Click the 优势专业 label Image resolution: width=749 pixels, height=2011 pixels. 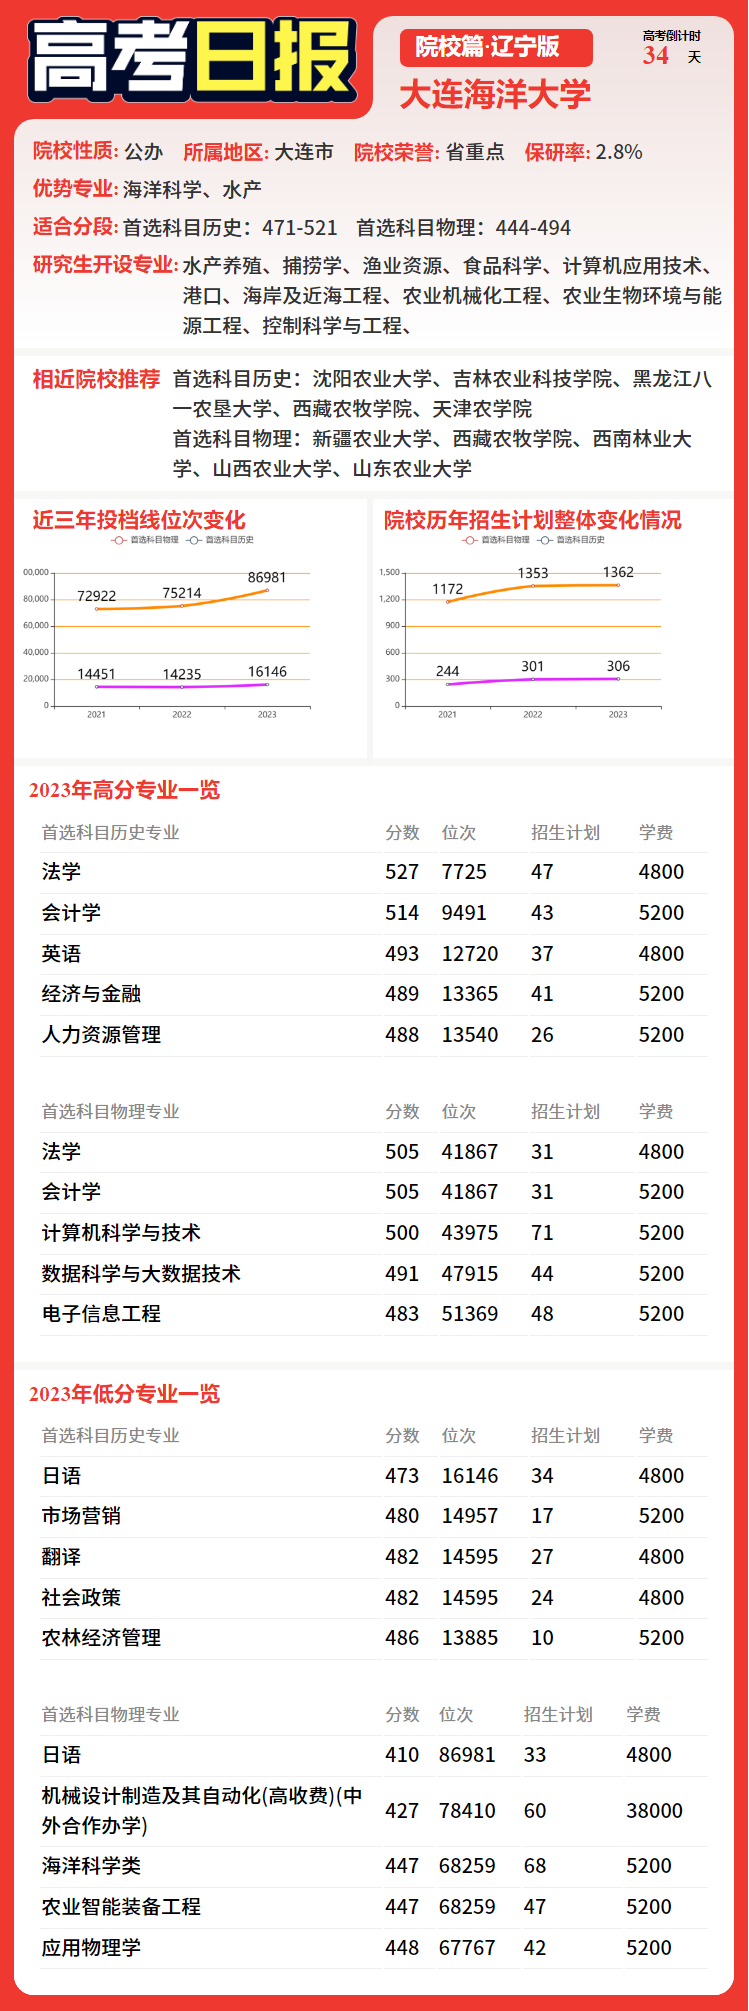coord(75,189)
